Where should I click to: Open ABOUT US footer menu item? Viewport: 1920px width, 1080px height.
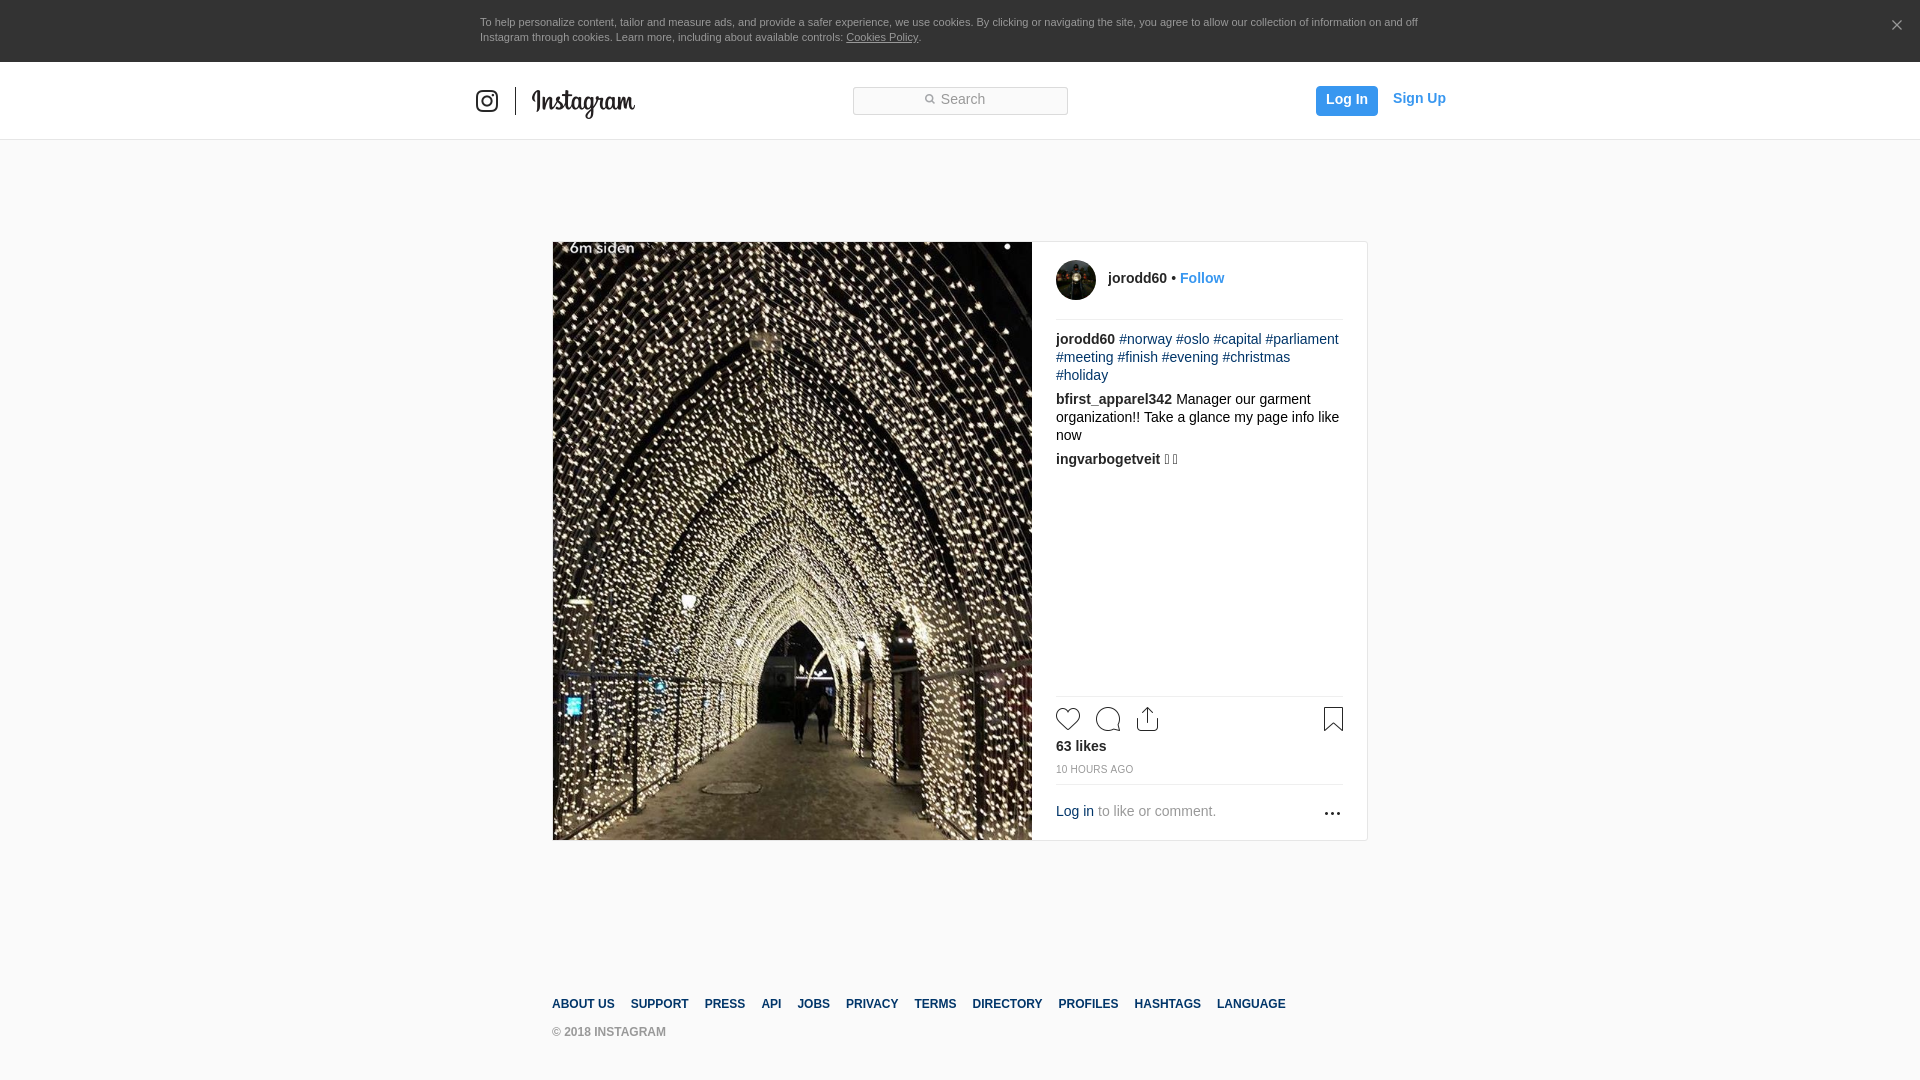click(583, 1004)
